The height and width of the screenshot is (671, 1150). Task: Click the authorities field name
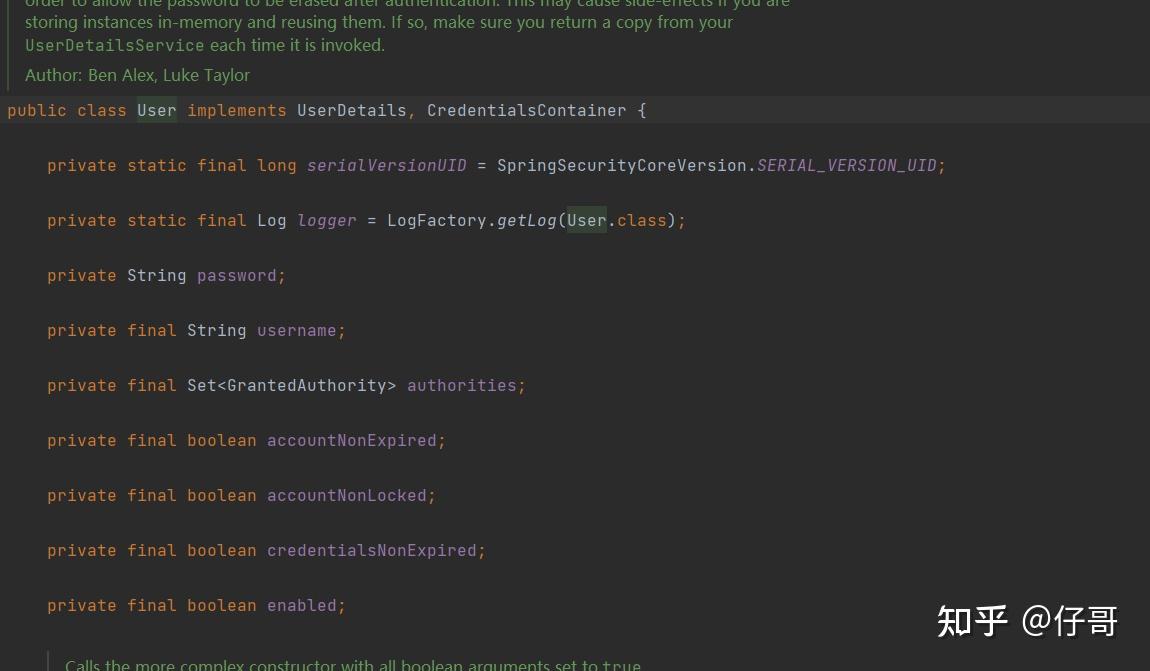pos(461,385)
